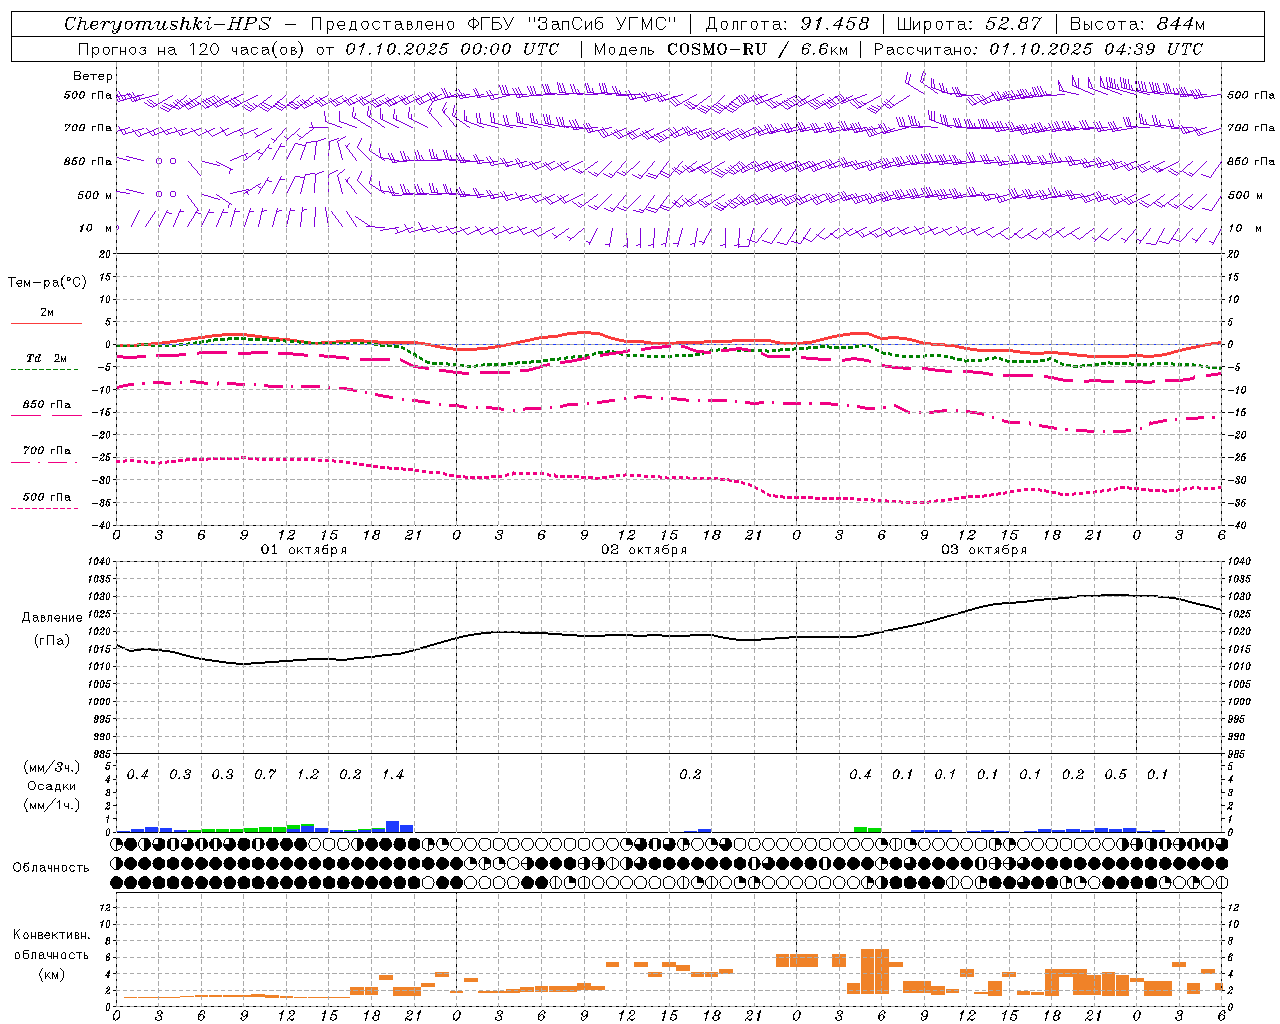Click the Модель COSMO-RU / 6.6км label

(721, 49)
